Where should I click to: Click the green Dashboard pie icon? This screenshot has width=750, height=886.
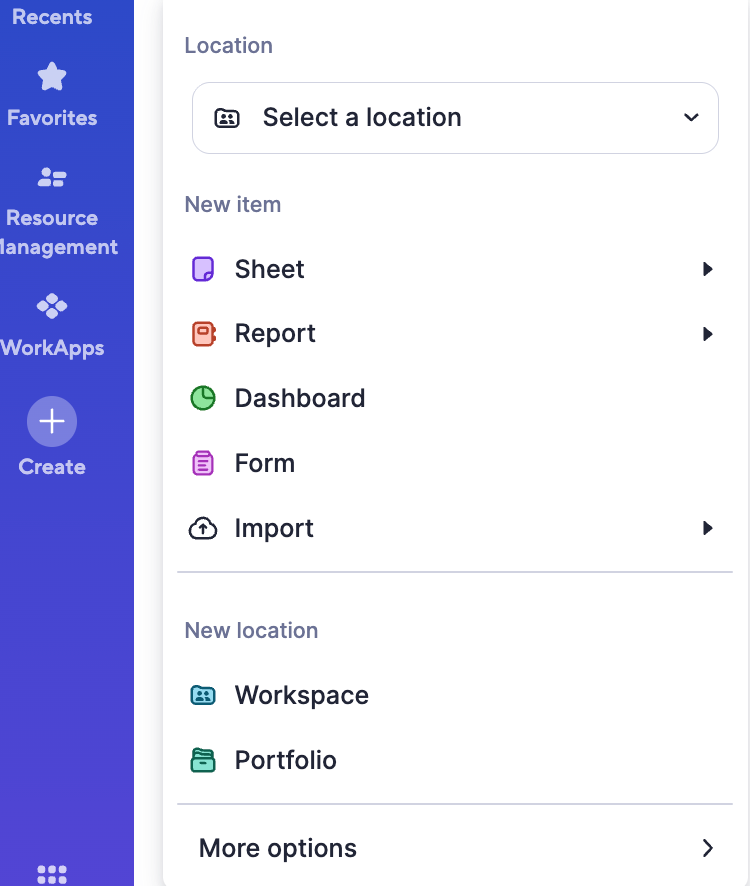click(x=203, y=398)
